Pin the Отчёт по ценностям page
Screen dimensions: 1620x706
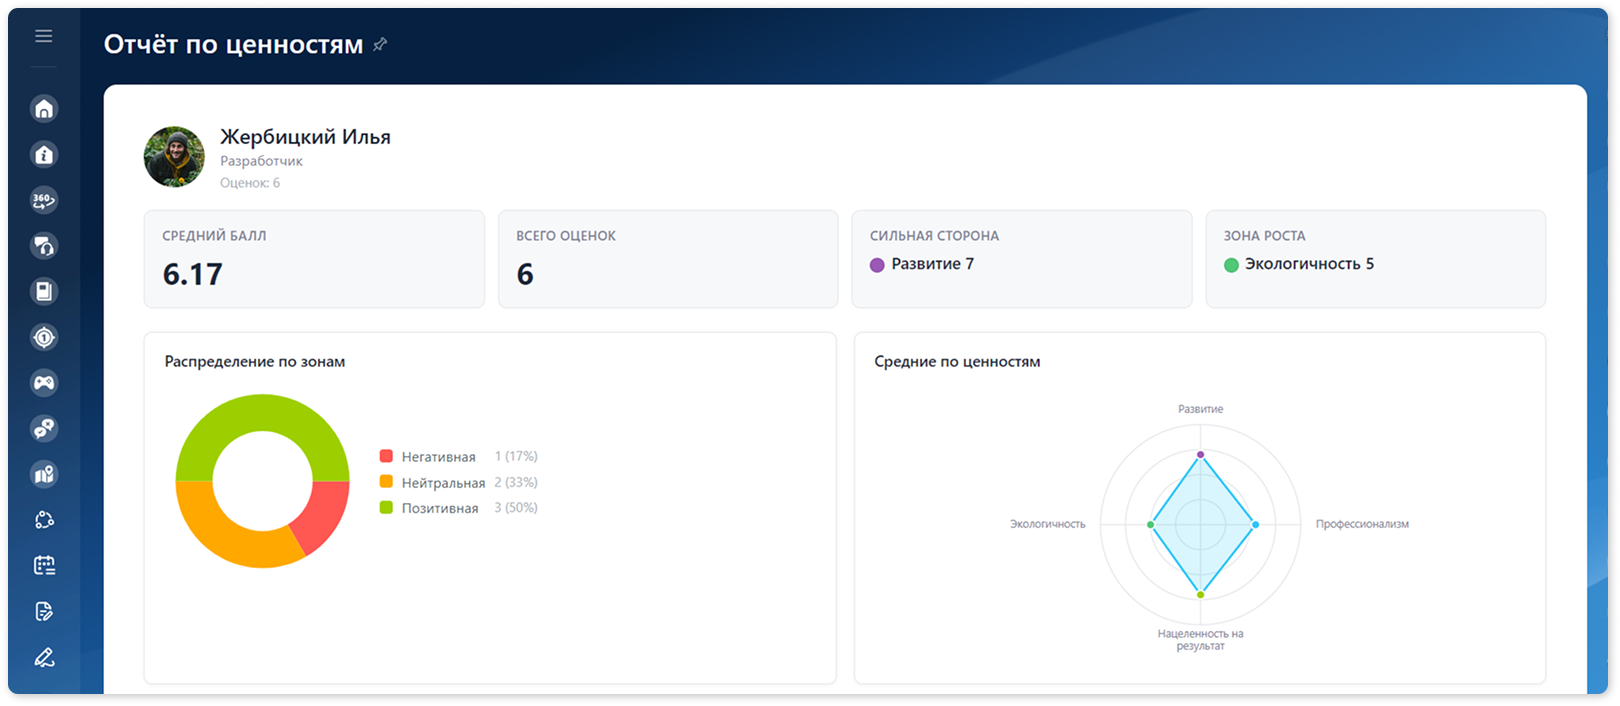tap(380, 45)
